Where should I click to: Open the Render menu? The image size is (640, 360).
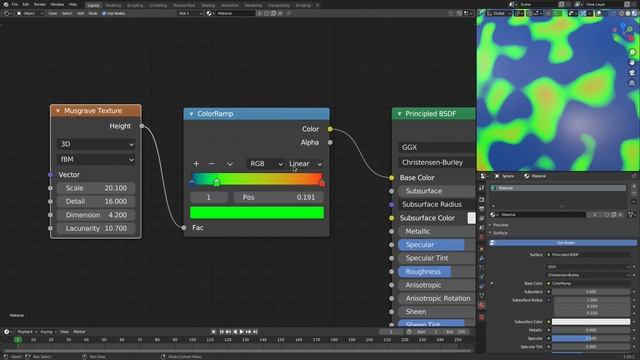(40, 4)
